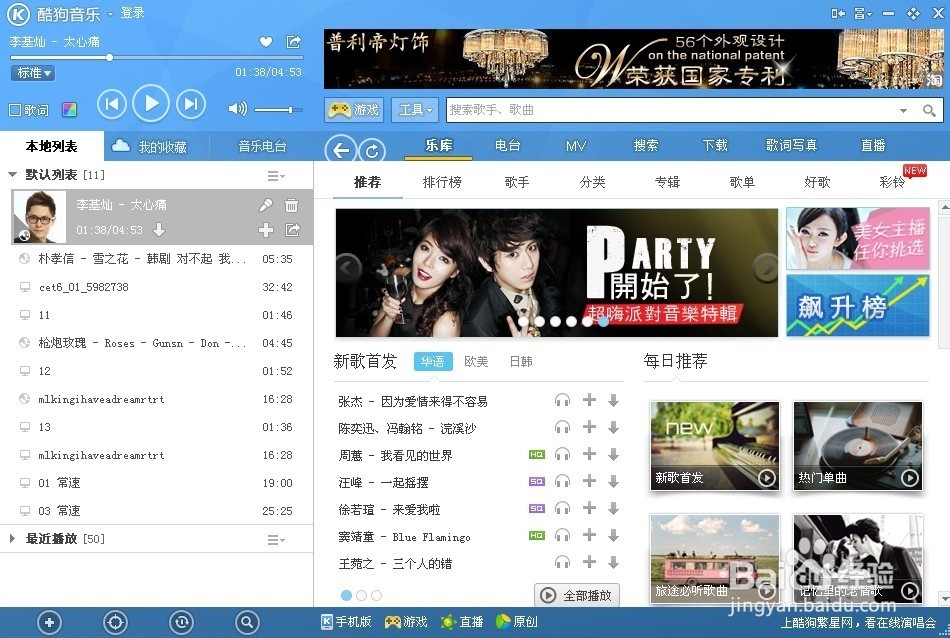Click the microphone icon on playing song
This screenshot has width=950, height=638.
coord(265,205)
